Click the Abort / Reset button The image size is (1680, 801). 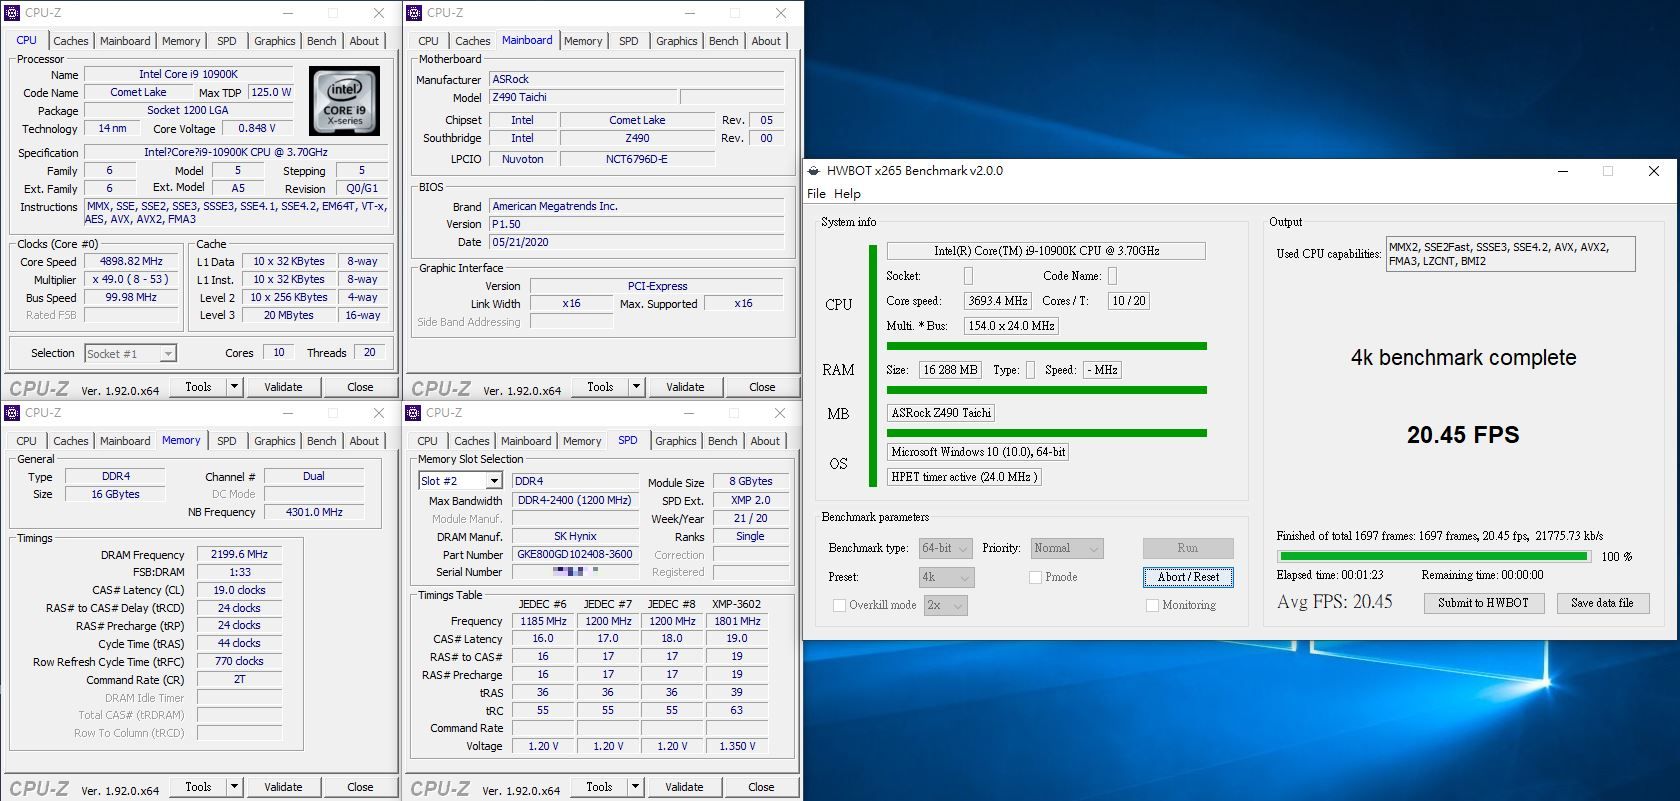pyautogui.click(x=1188, y=577)
